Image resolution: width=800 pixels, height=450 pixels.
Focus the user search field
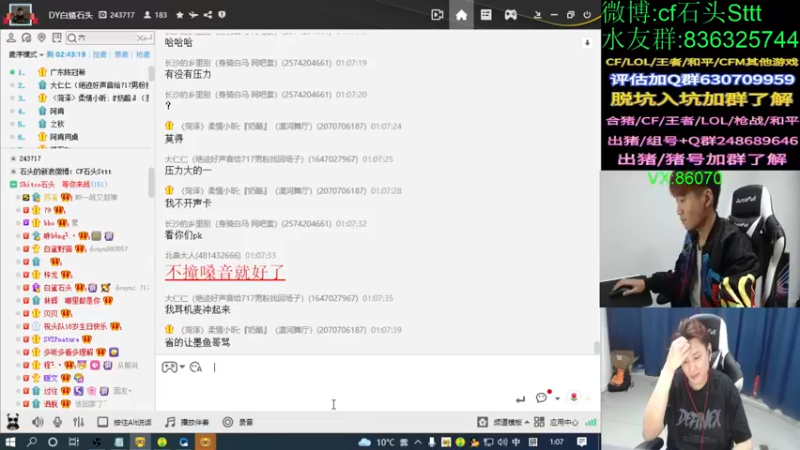(x=105, y=38)
